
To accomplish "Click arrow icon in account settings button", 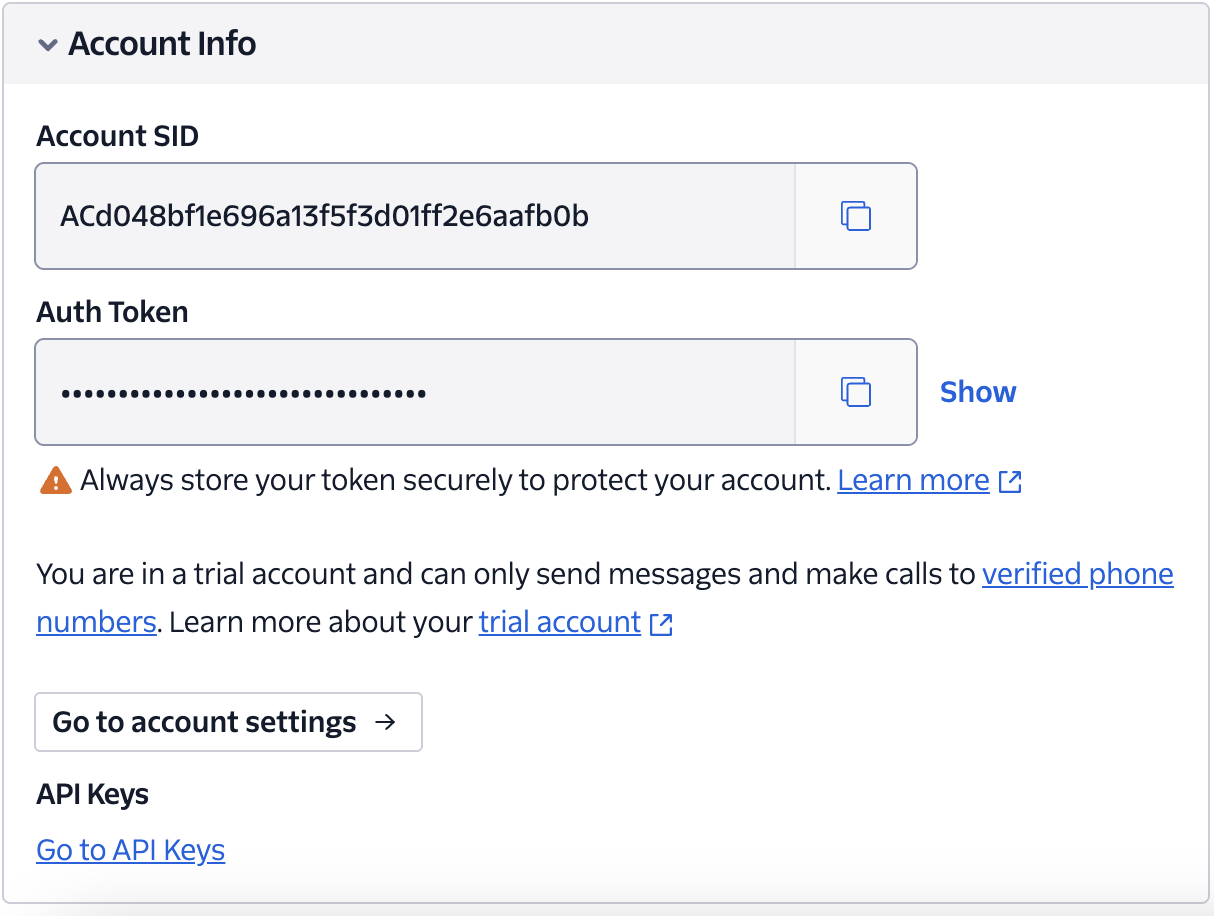I will [x=385, y=722].
